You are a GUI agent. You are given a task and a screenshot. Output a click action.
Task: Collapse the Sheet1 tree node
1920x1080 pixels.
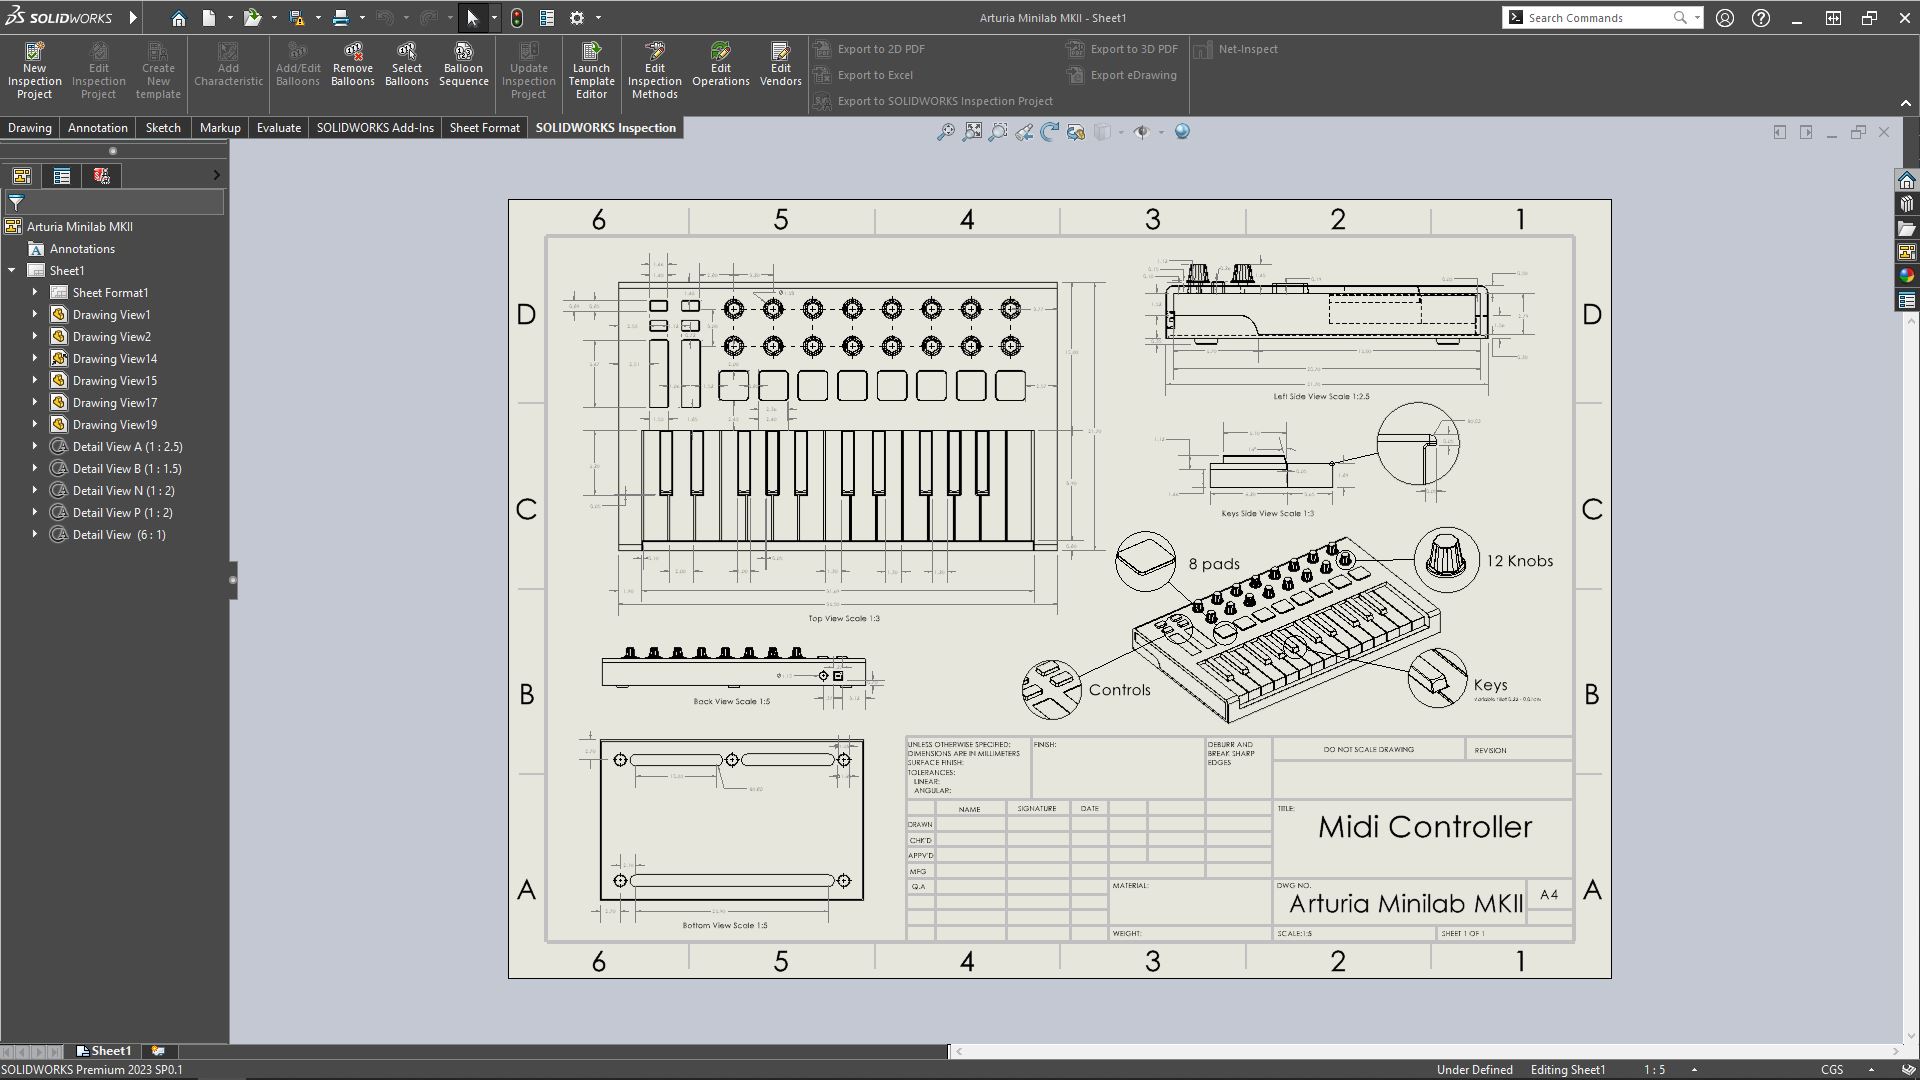pos(12,271)
